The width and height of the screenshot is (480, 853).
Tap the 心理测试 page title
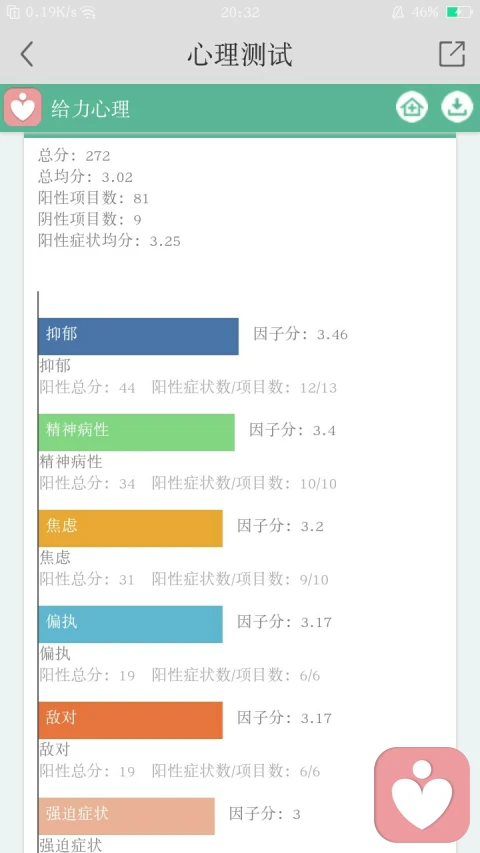240,54
